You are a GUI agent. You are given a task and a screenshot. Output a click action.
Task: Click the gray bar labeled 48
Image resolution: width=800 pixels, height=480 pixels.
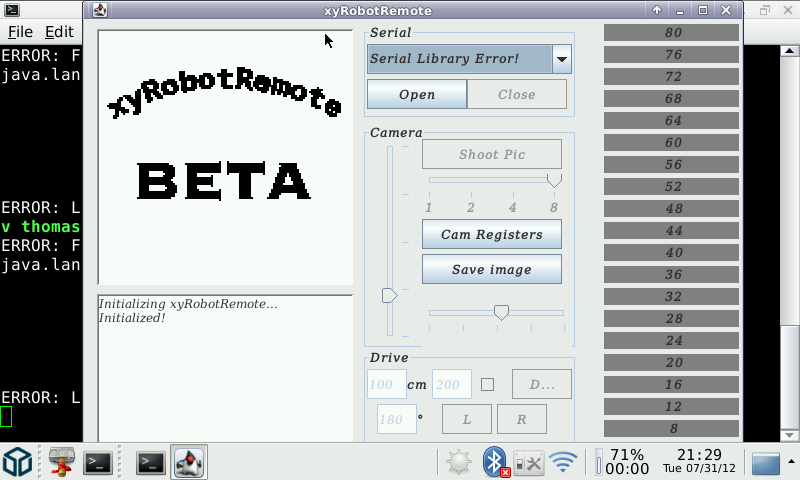671,209
